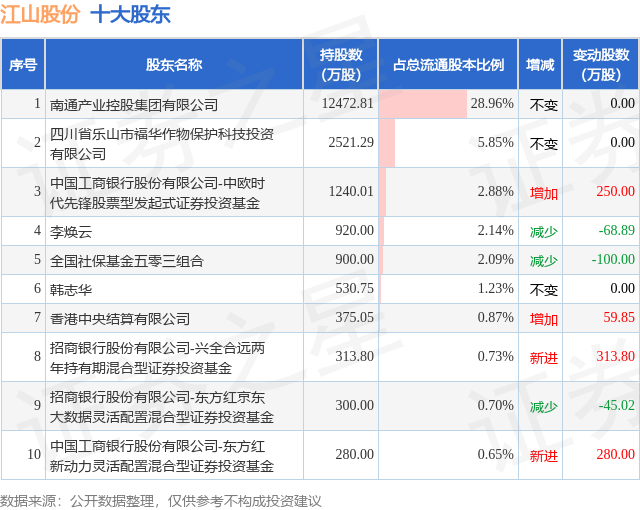Image resolution: width=640 pixels, height=510 pixels.
Task: Click the red 280.00 change value
Action: 616,454
